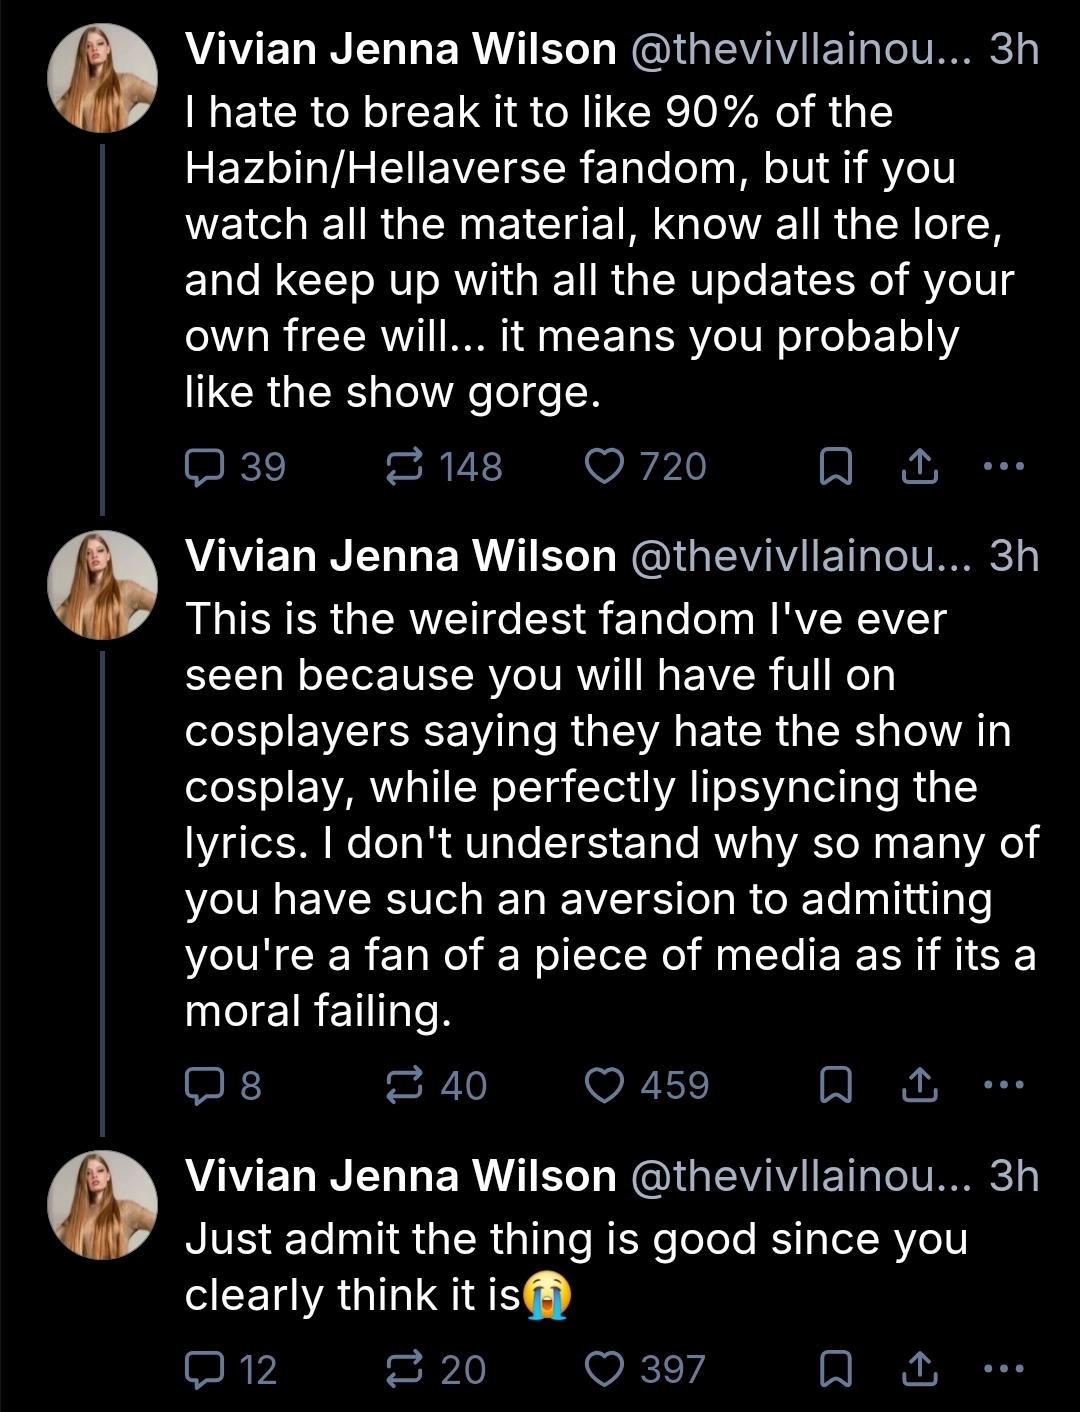Image resolution: width=1080 pixels, height=1412 pixels.
Task: Open first tweet's 3h timestamp
Action: point(1014,49)
